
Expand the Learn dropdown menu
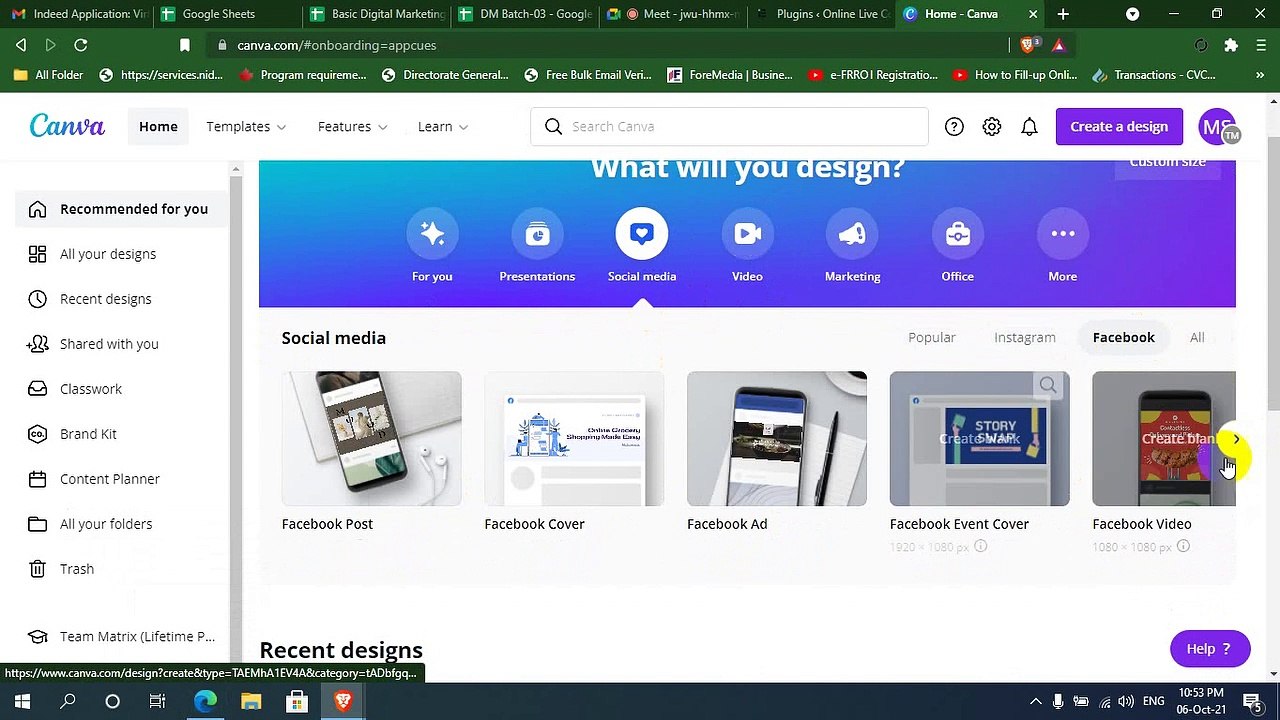click(443, 127)
